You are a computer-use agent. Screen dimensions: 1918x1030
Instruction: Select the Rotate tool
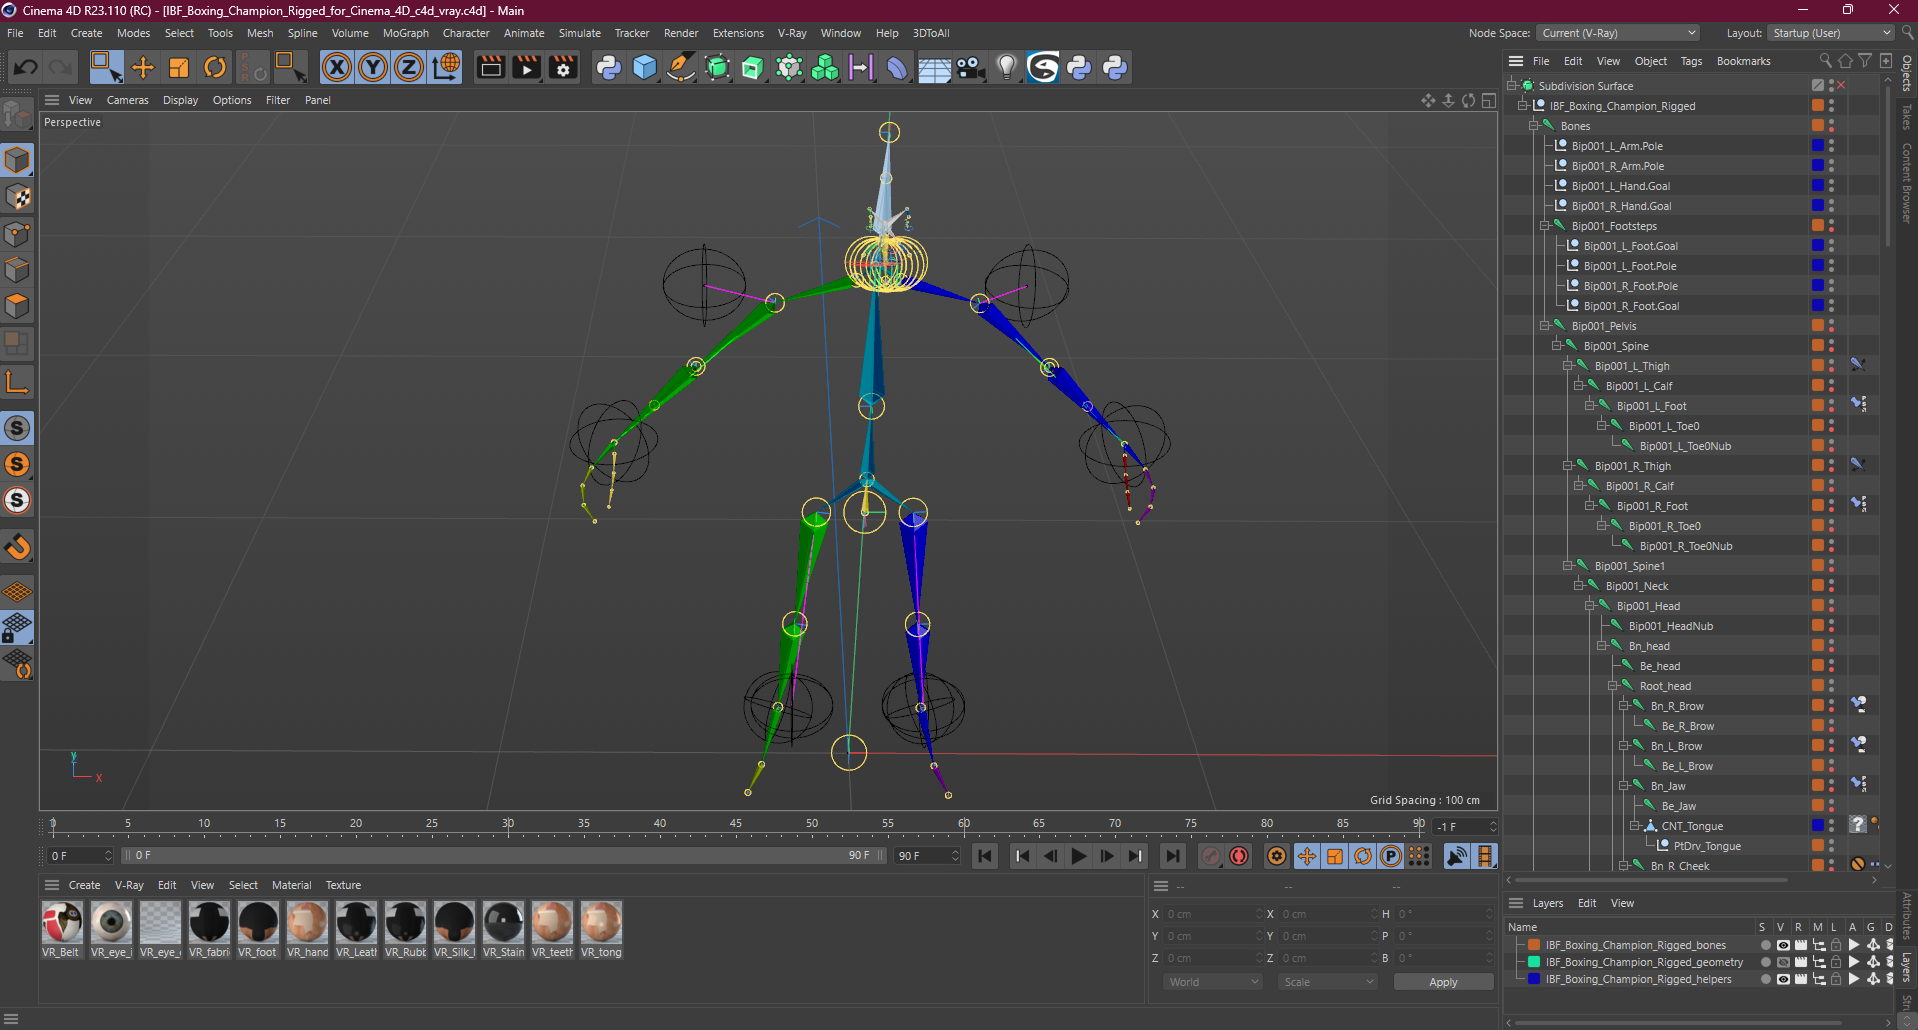tap(215, 68)
